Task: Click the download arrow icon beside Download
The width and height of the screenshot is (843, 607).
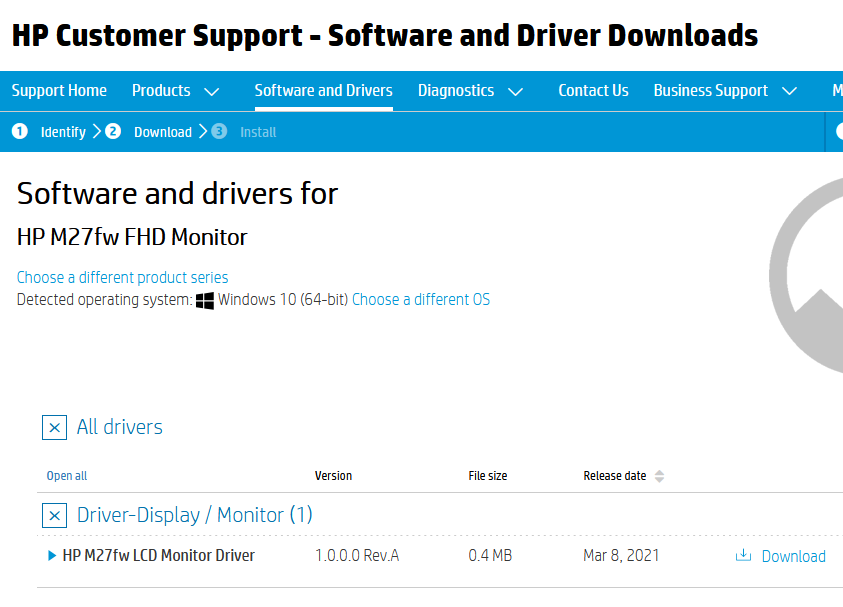Action: [743, 556]
